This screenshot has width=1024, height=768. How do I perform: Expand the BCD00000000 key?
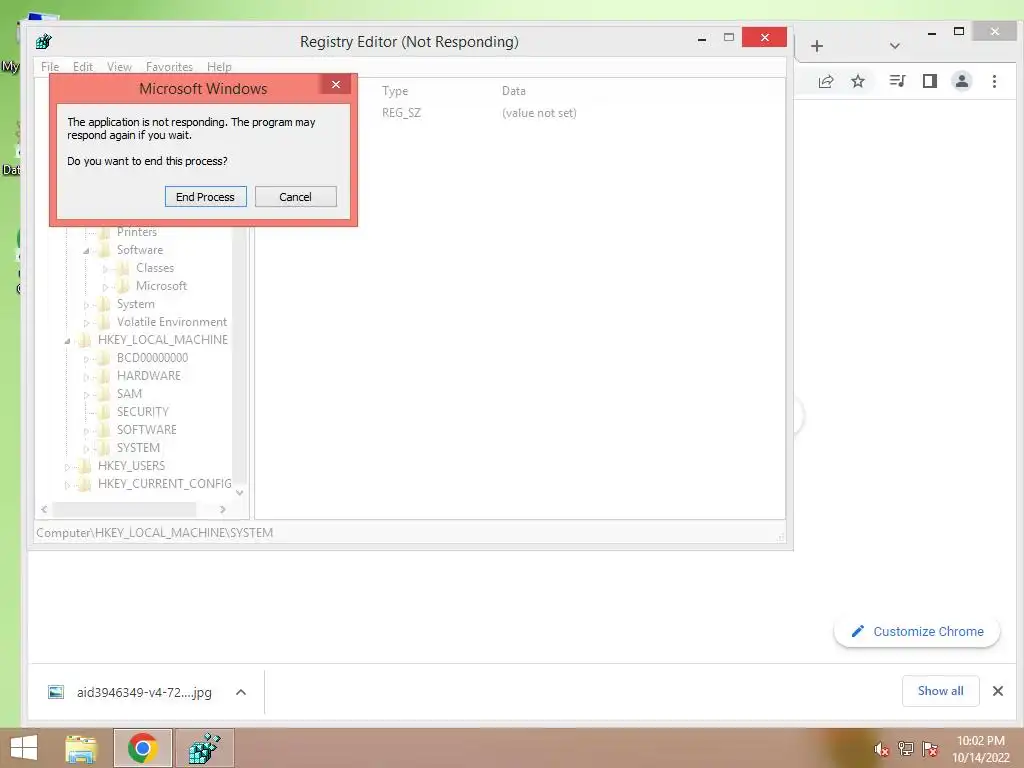click(86, 359)
